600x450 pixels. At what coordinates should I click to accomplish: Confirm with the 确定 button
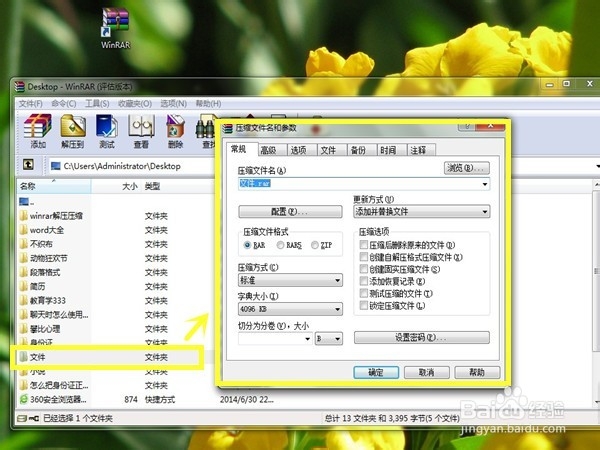[376, 372]
